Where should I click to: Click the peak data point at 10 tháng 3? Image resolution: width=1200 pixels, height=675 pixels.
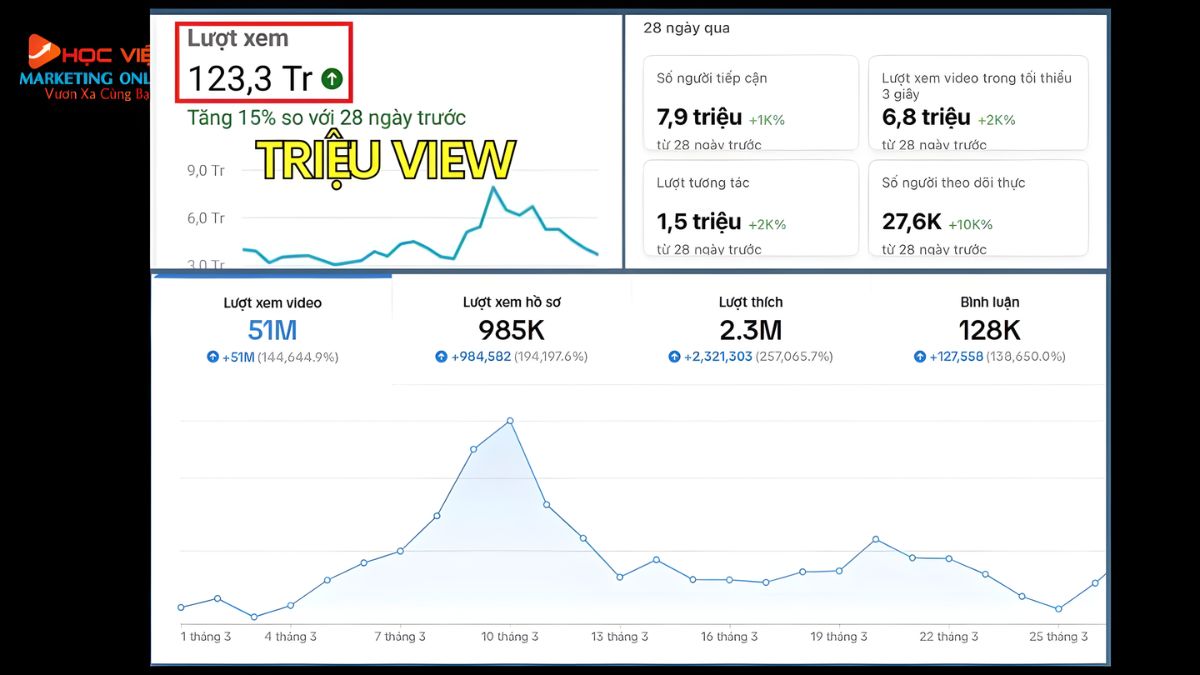click(x=510, y=420)
